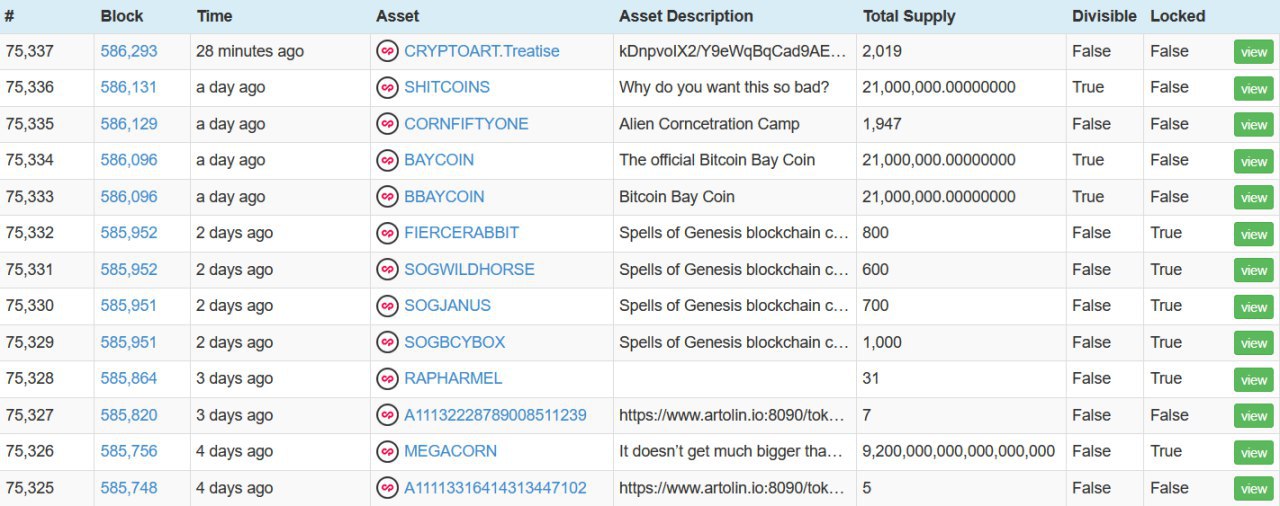Image resolution: width=1280 pixels, height=506 pixels.
Task: Click the asset icon next to SHITCOINS
Action: [x=387, y=88]
